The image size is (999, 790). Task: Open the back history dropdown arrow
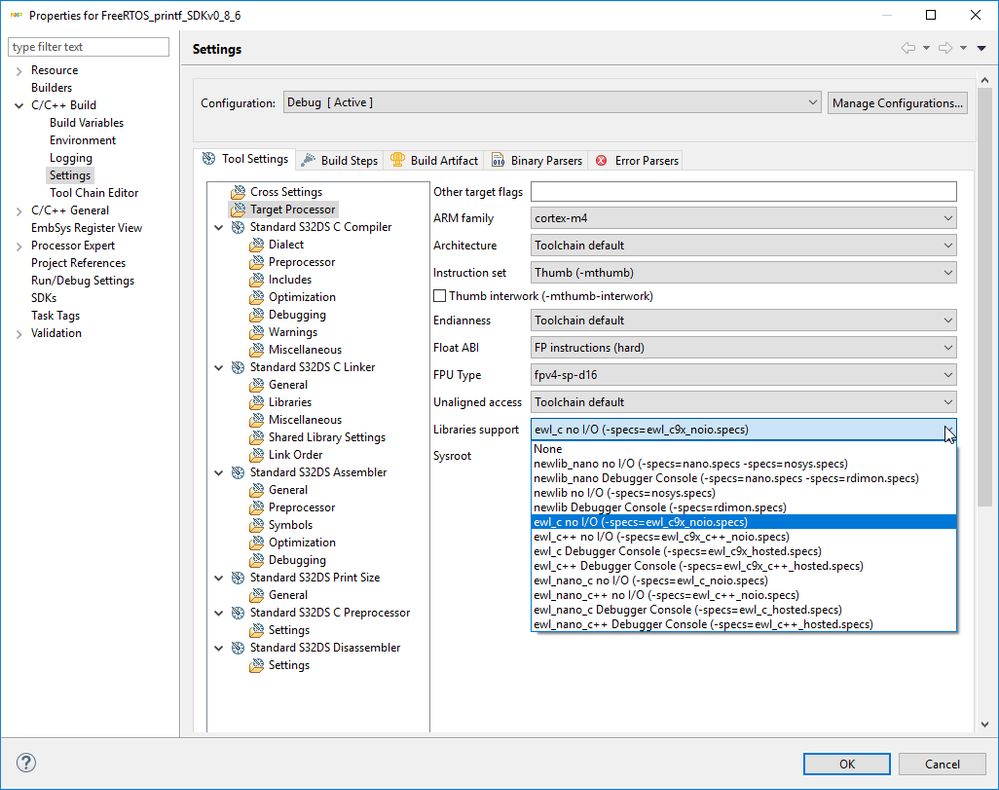click(x=926, y=48)
